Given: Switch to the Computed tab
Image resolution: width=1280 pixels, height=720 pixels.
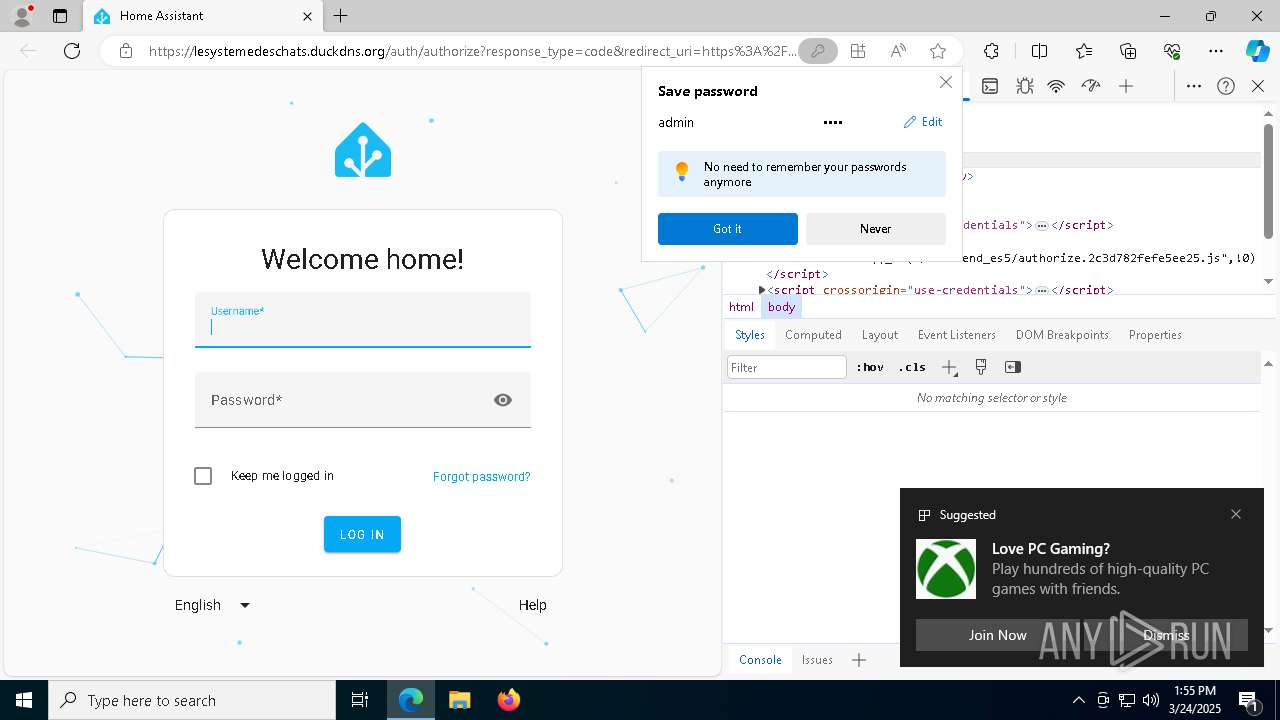Looking at the screenshot, I should click(x=813, y=335).
